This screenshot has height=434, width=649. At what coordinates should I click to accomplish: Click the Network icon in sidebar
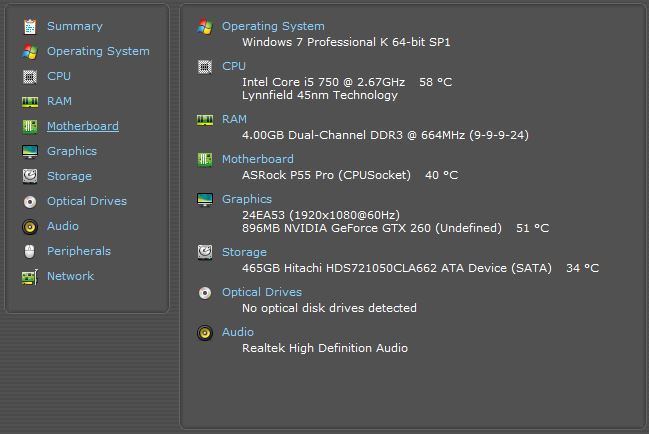(29, 276)
